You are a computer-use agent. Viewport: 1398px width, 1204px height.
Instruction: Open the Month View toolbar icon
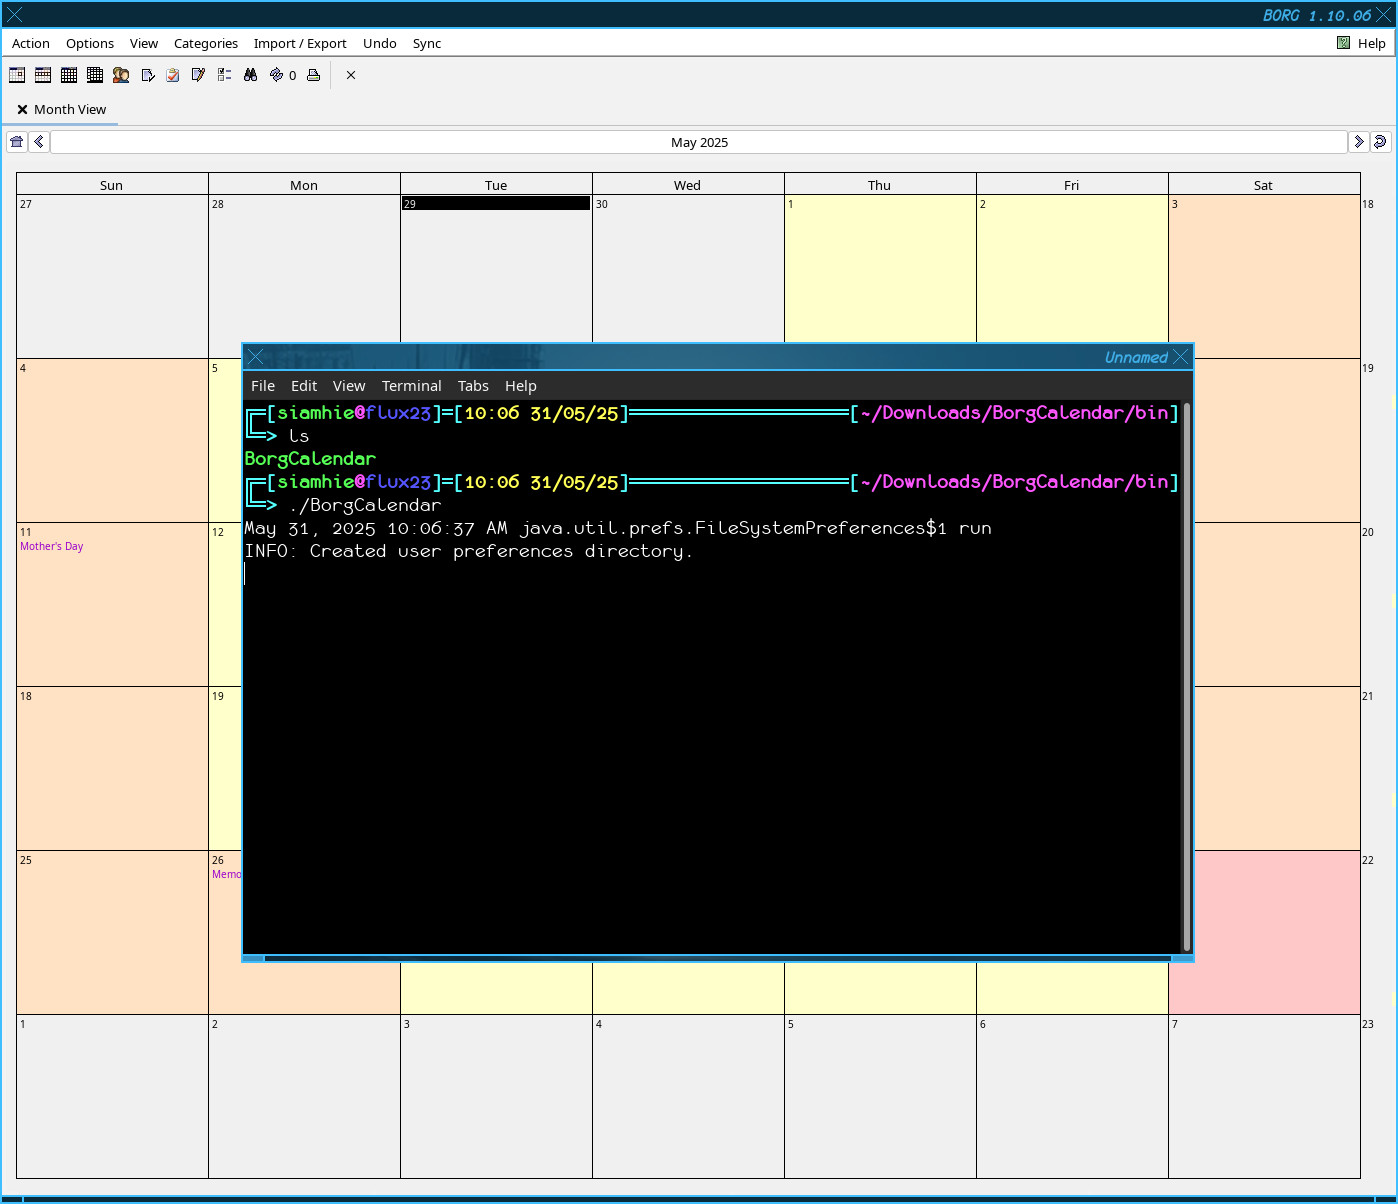(69, 75)
